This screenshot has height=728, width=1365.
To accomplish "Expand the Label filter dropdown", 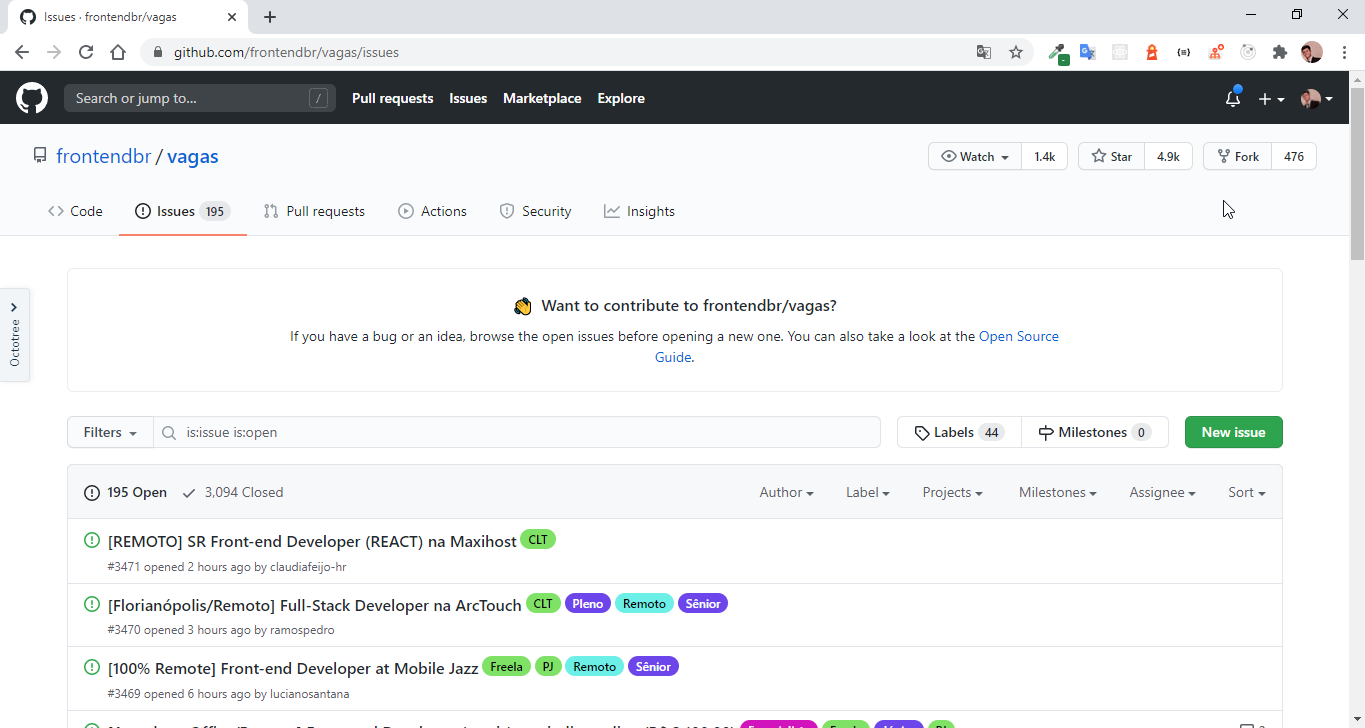I will [x=867, y=492].
